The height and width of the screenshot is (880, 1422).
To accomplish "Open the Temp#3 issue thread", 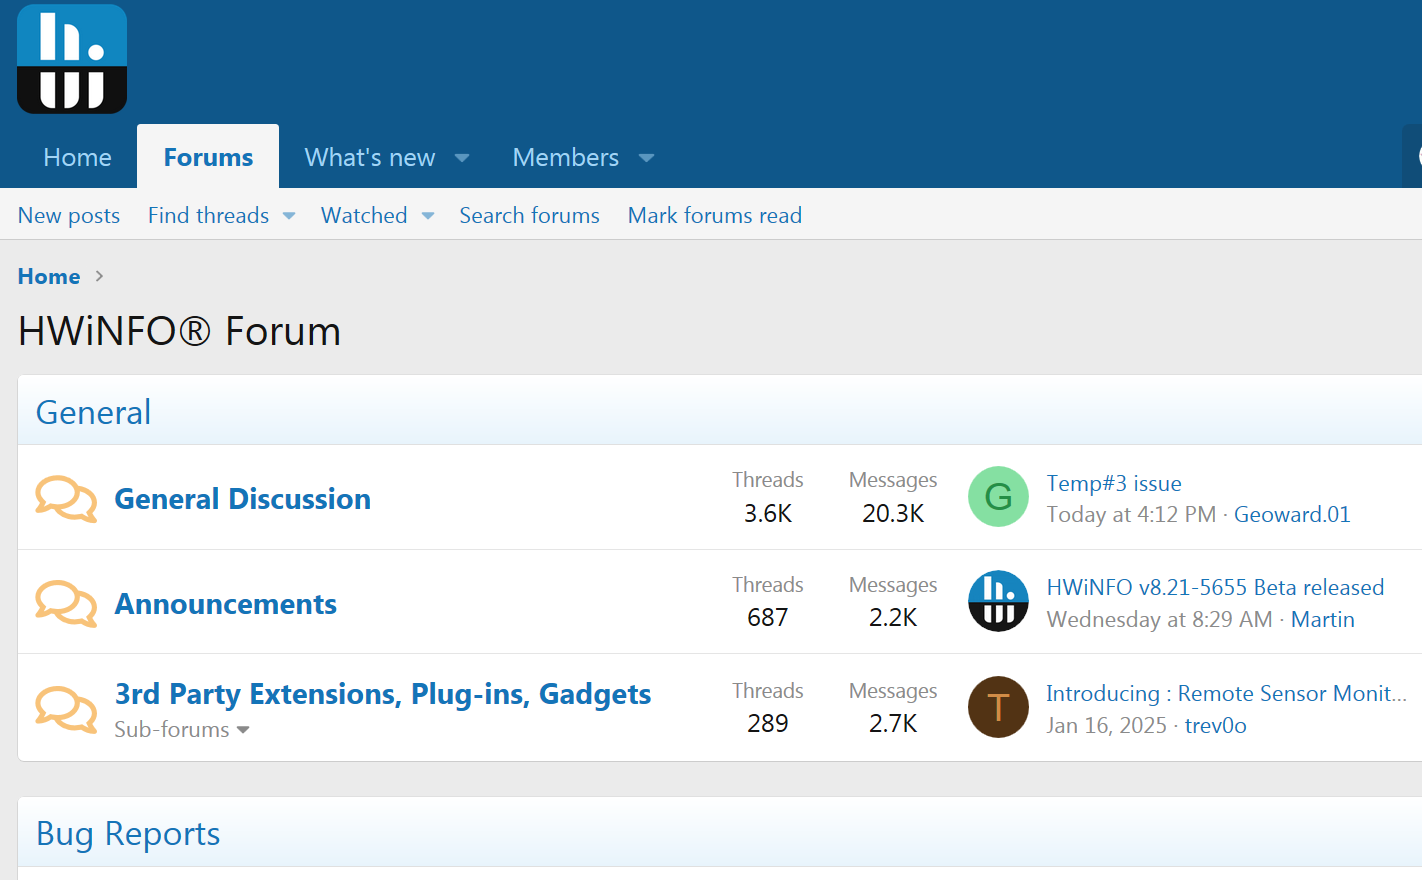I will 1113,483.
